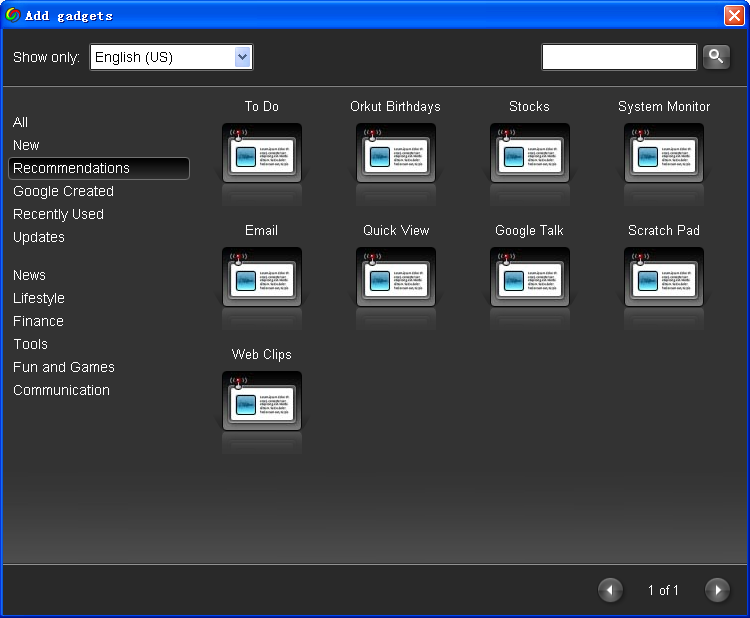
Task: Add the Scratch Pad gadget icon
Action: pyautogui.click(x=664, y=277)
